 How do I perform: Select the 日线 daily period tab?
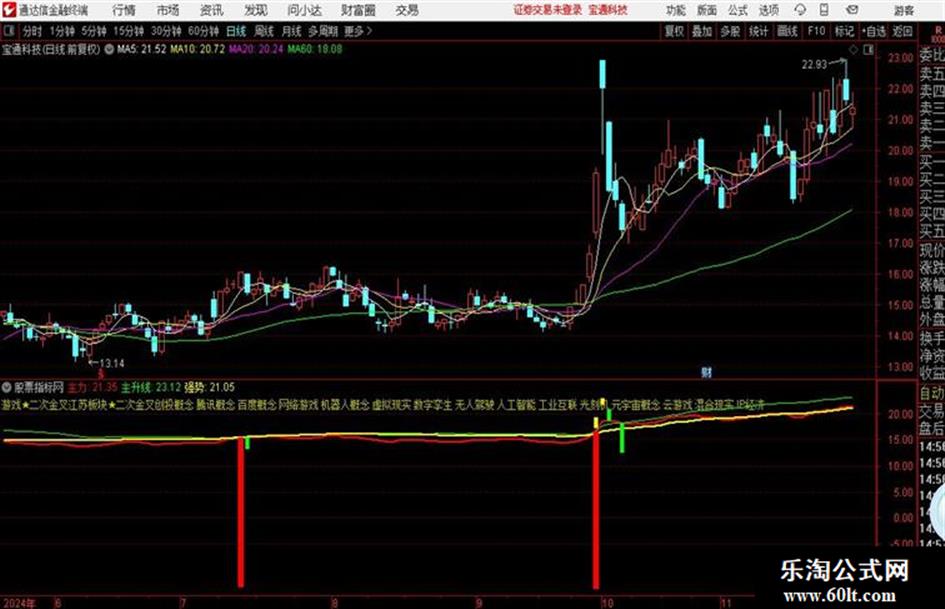click(236, 31)
